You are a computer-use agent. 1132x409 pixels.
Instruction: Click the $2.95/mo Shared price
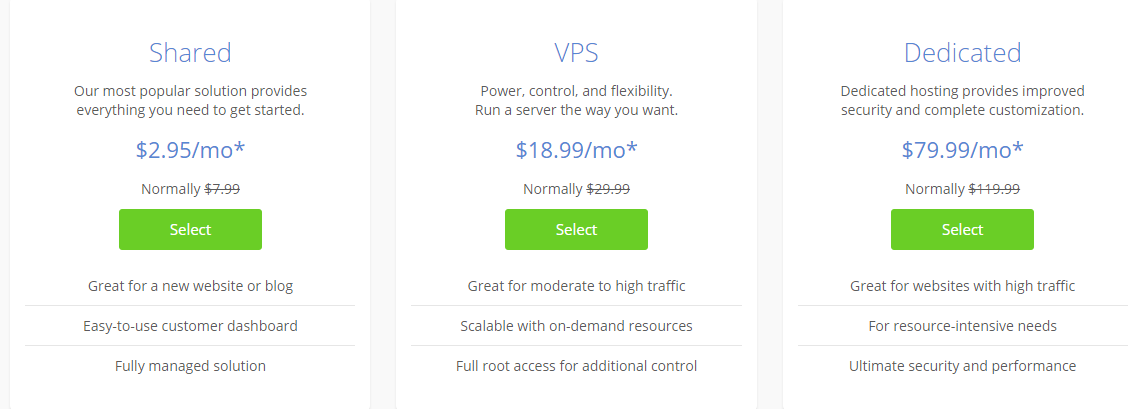coord(190,149)
